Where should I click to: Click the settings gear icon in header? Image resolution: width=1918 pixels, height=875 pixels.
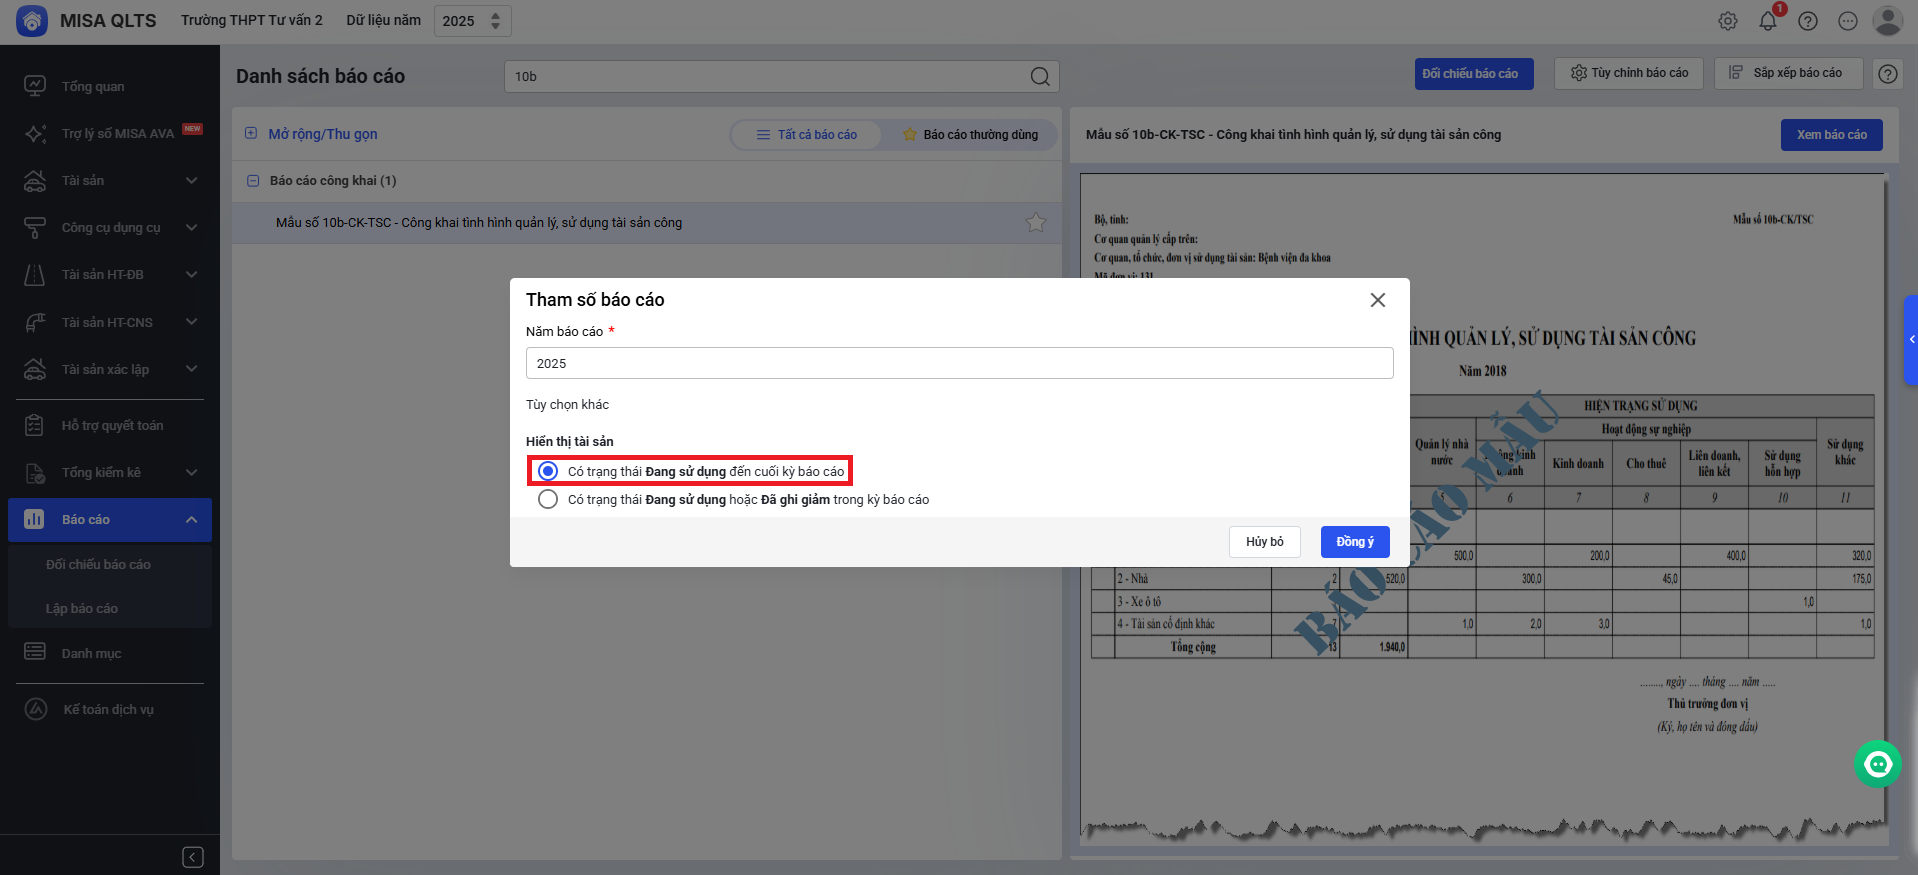(1727, 21)
